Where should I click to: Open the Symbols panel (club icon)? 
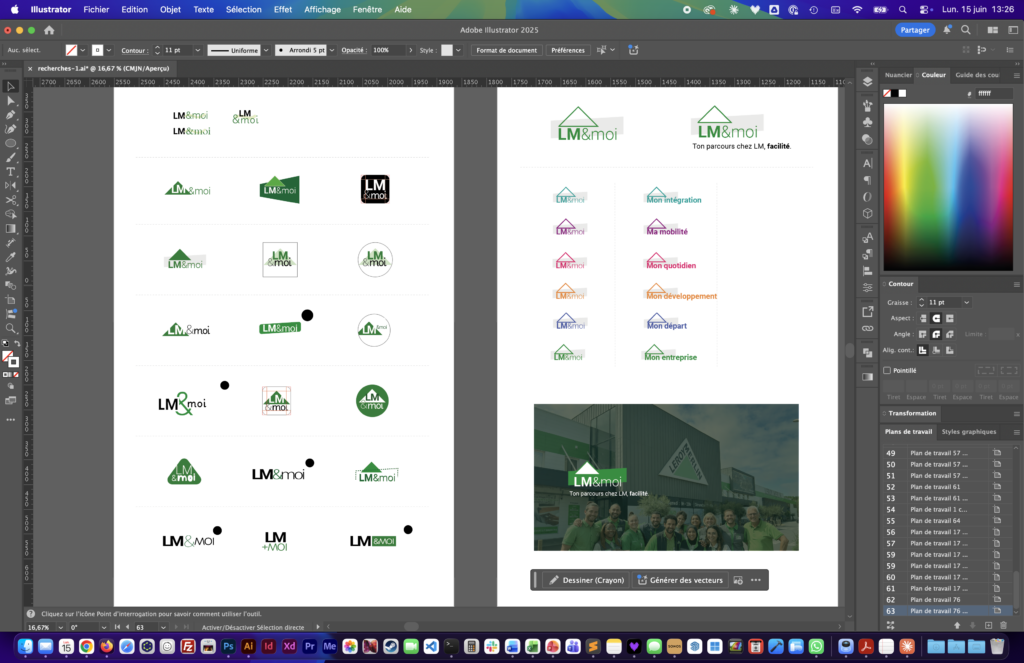867,122
